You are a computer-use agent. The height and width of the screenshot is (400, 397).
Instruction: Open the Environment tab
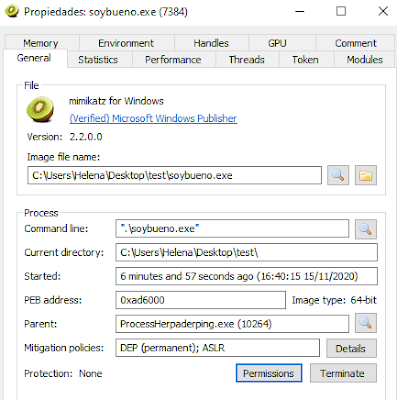126,43
